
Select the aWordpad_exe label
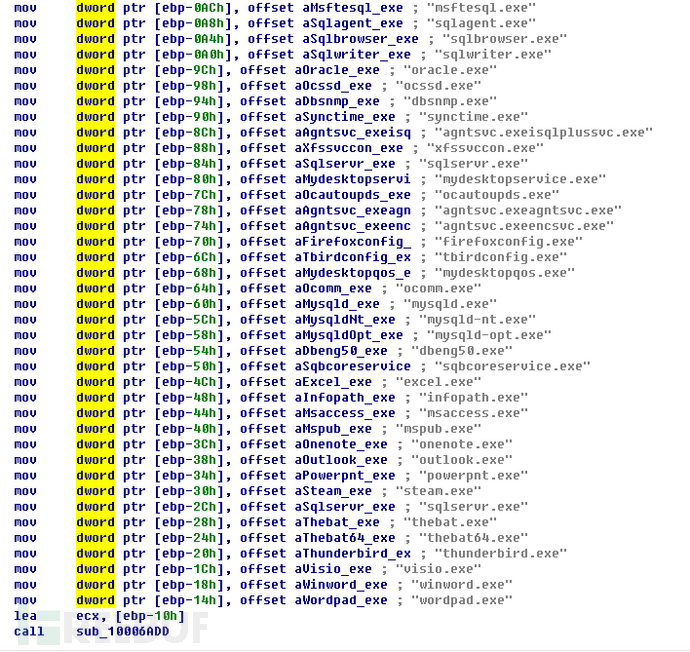341,601
